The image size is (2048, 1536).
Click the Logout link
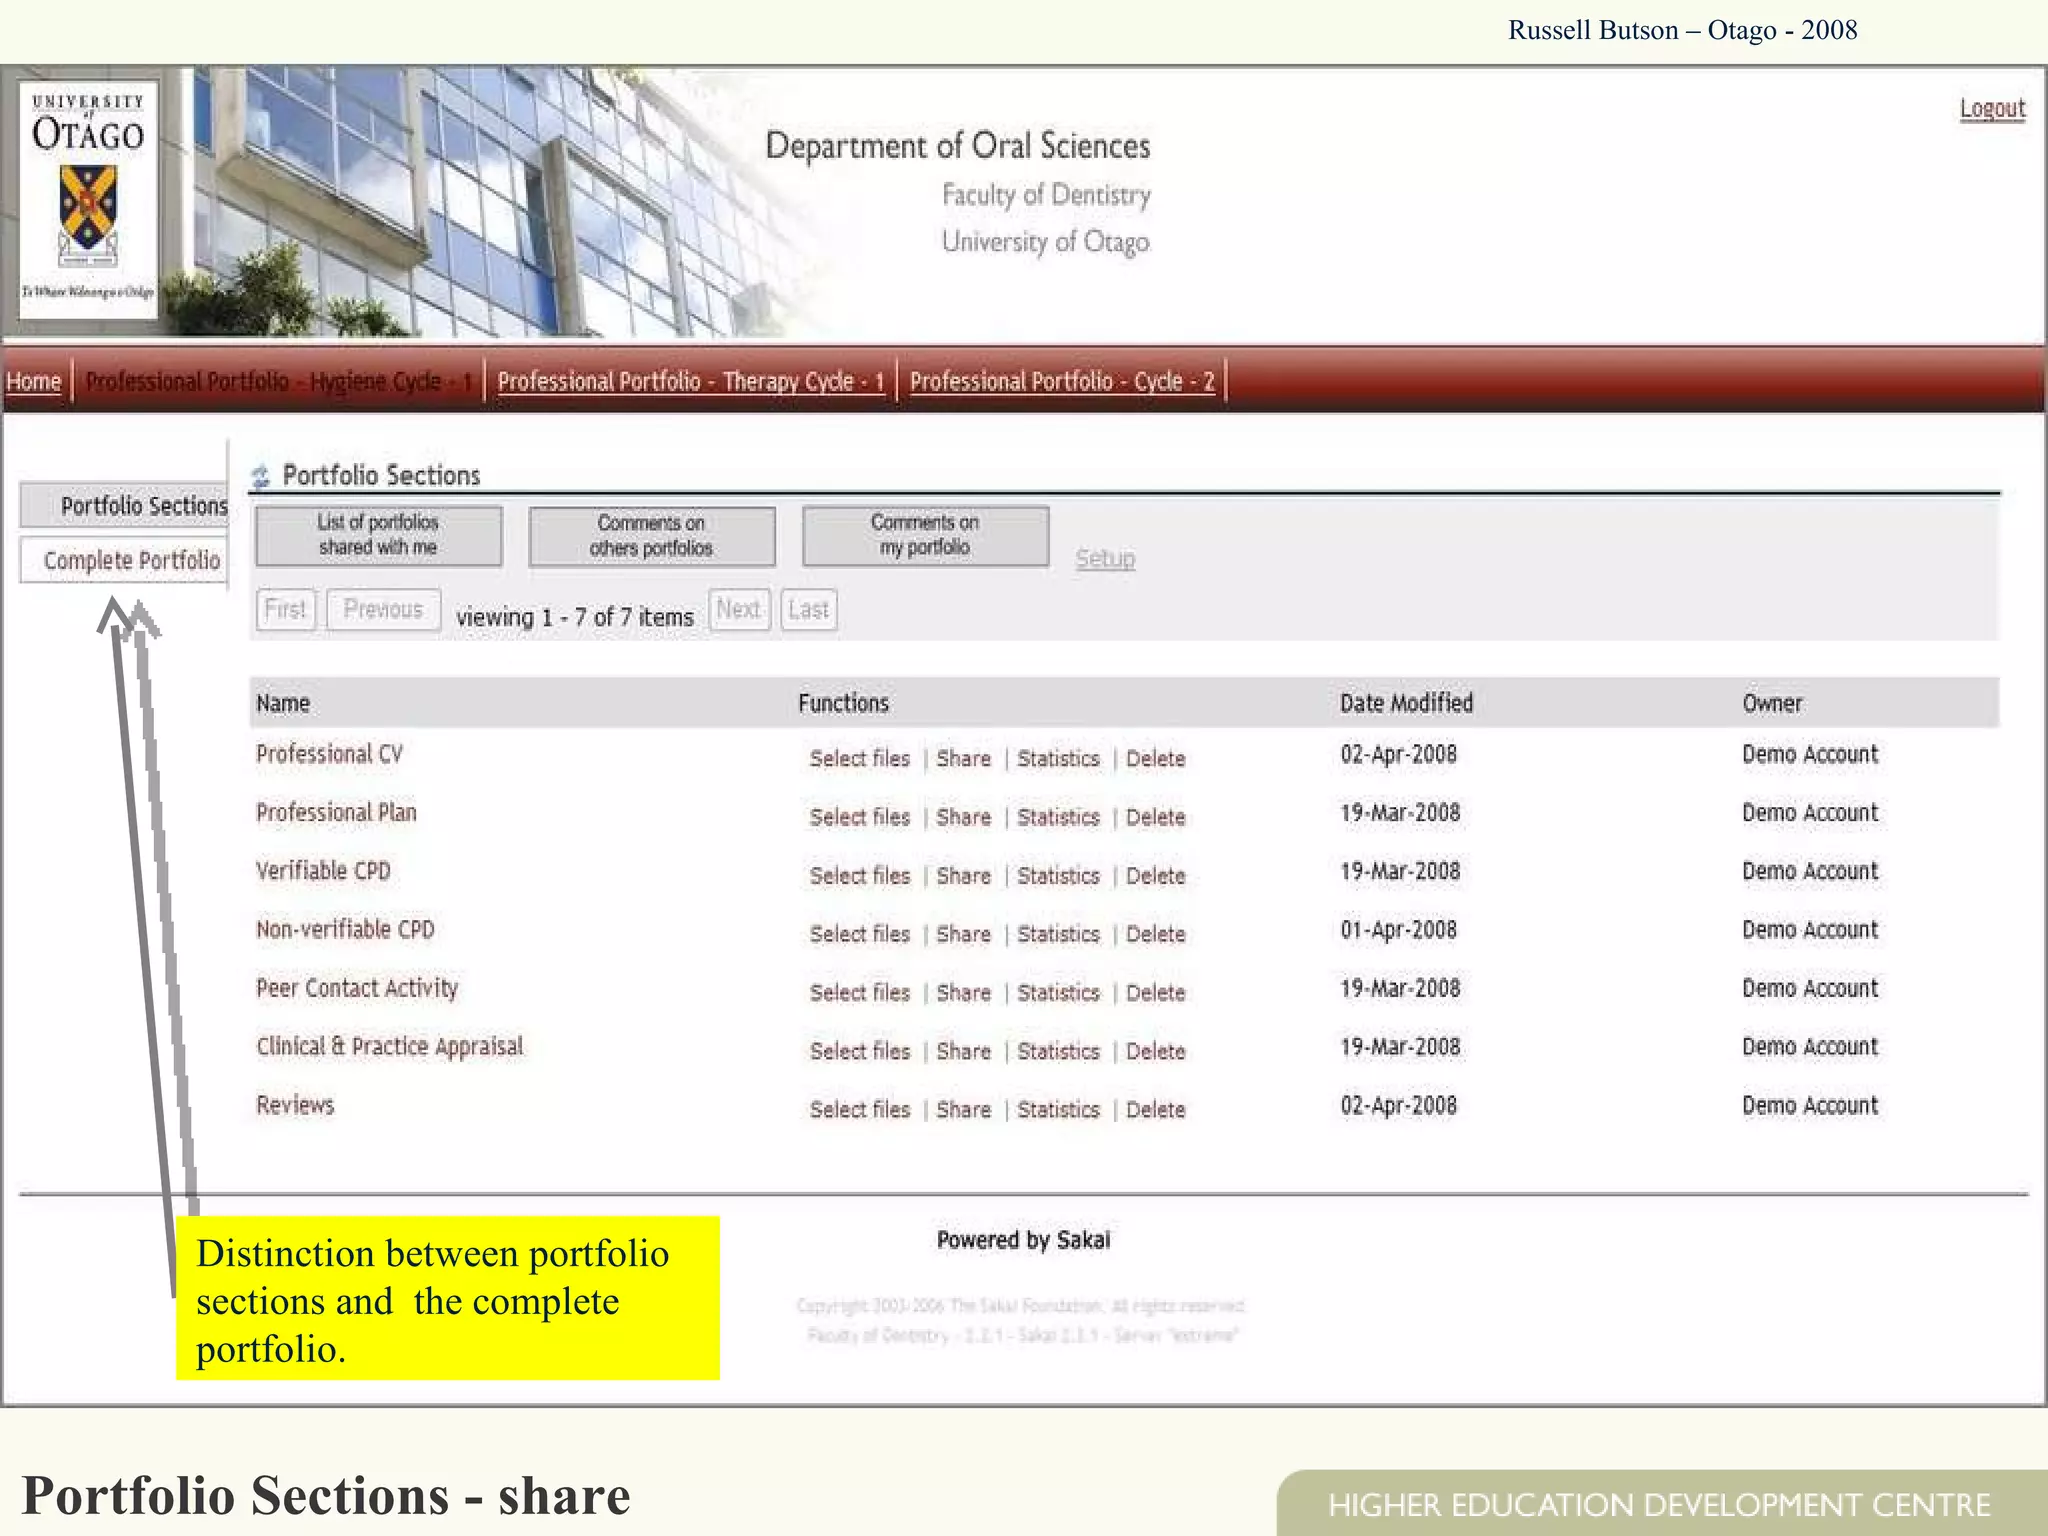point(1991,109)
